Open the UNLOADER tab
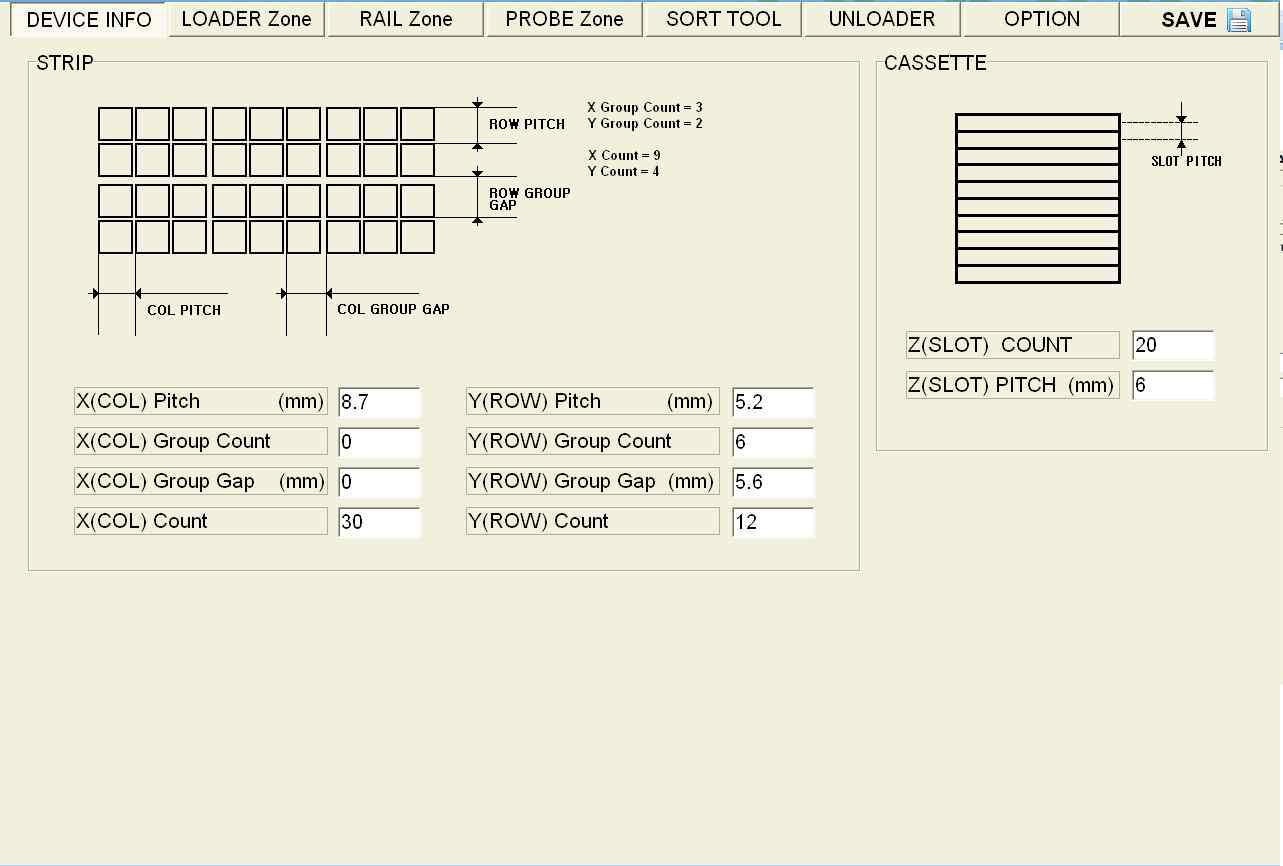 882,19
